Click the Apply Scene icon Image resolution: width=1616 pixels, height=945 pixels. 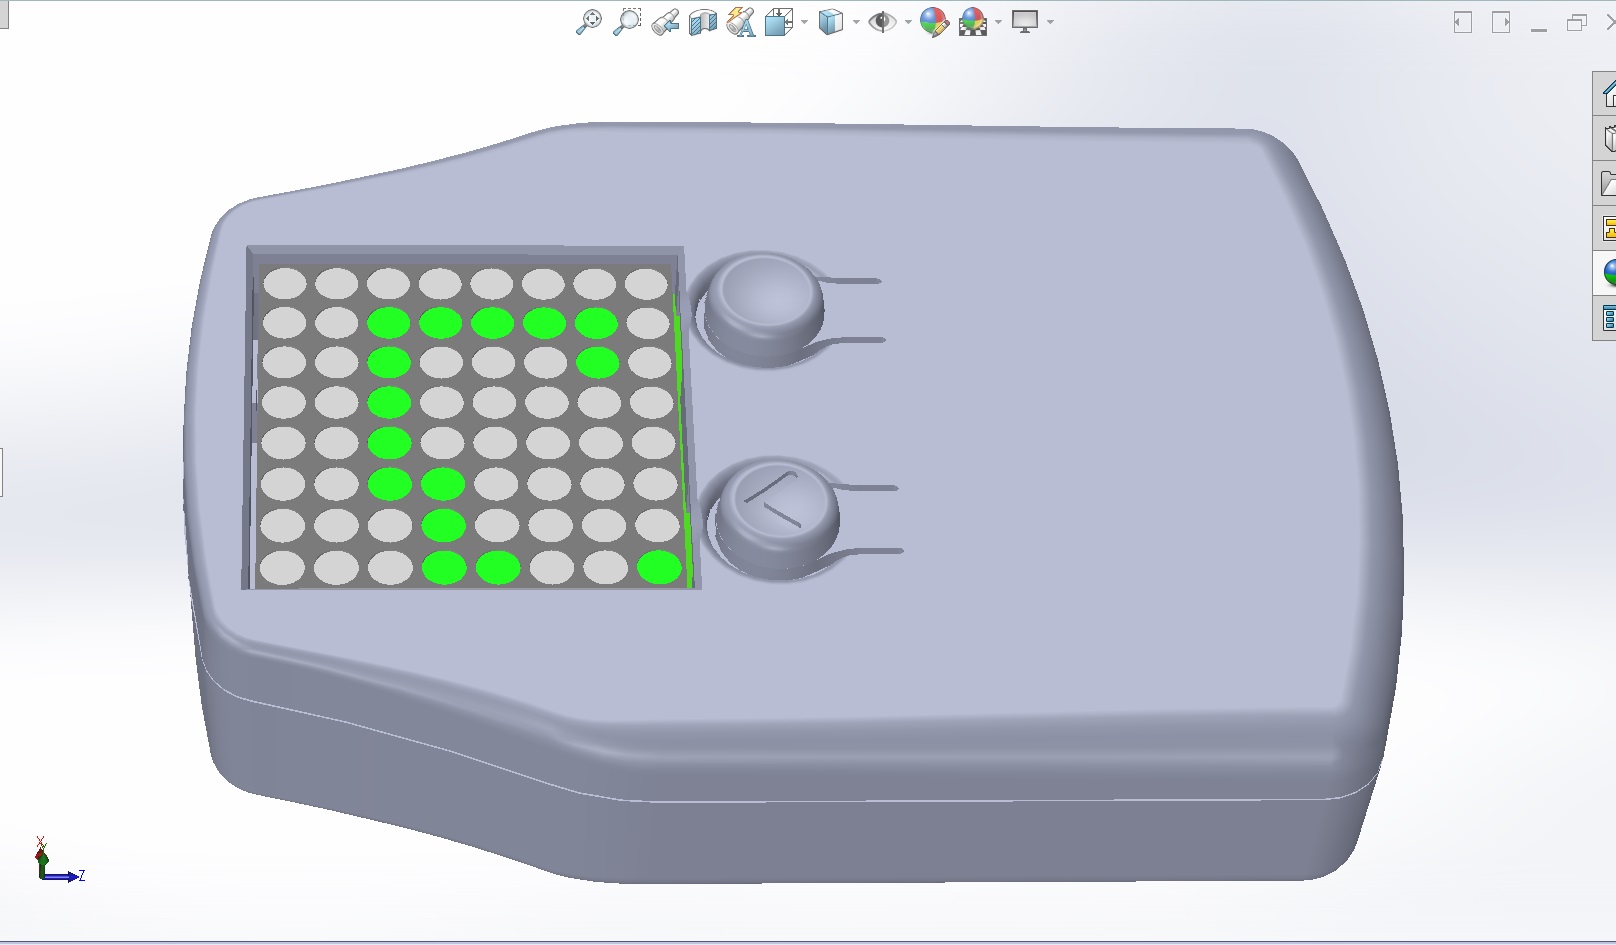coord(973,22)
